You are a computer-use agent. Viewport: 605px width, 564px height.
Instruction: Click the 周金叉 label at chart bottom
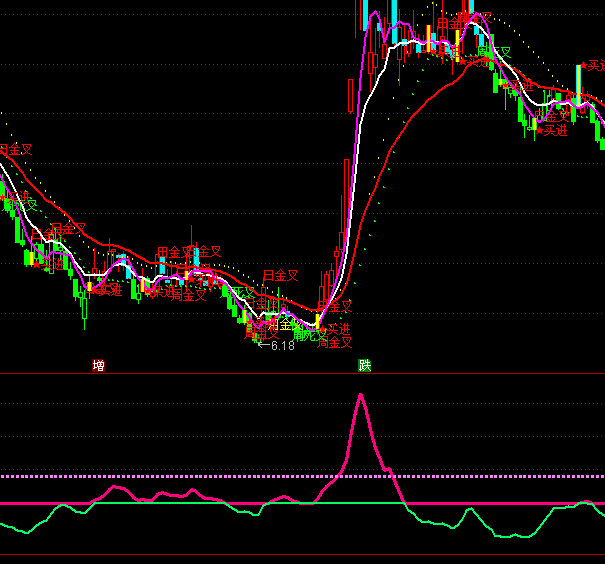tap(335, 342)
